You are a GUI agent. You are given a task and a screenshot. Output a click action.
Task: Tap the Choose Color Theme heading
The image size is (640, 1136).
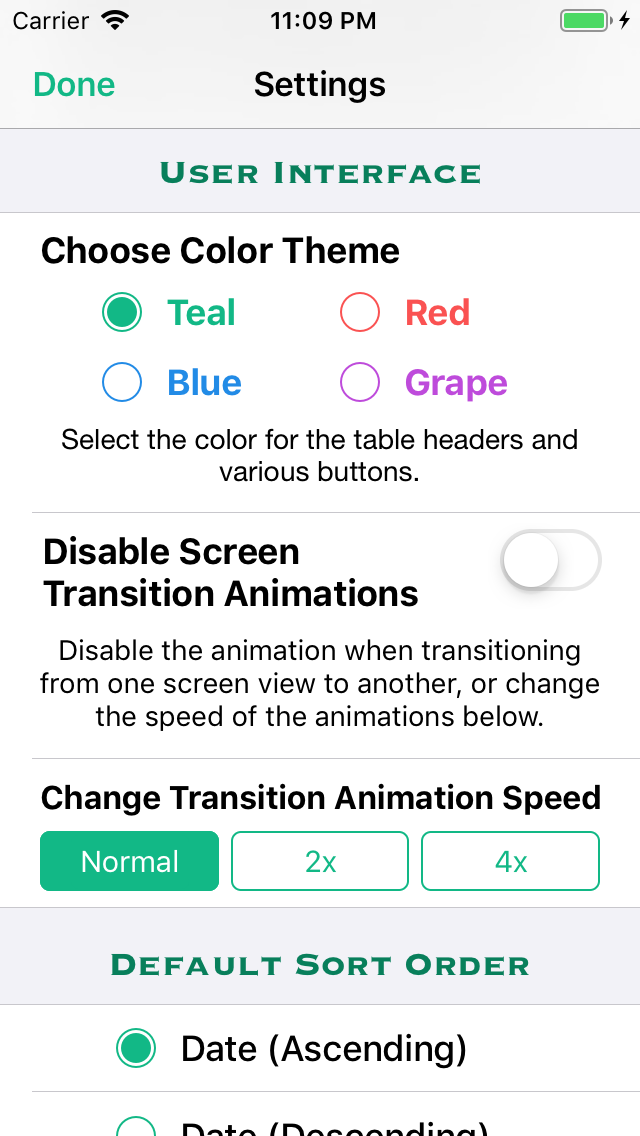pyautogui.click(x=220, y=251)
